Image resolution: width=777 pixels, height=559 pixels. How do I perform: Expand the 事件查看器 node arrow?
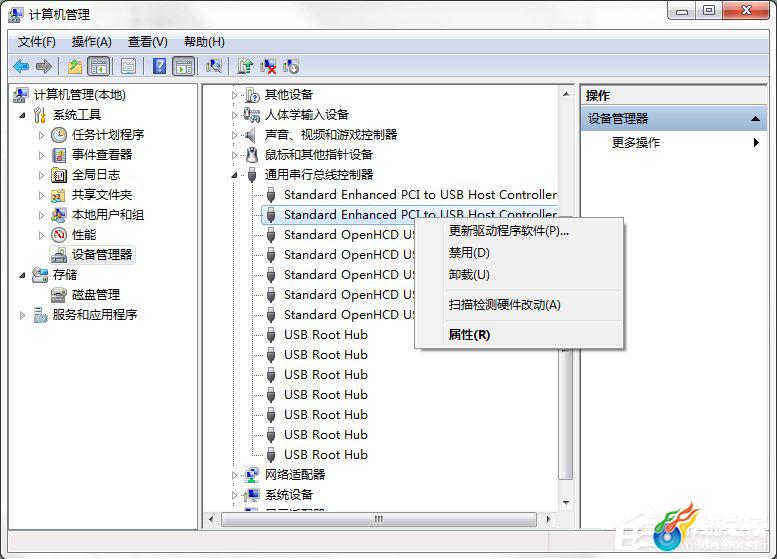pyautogui.click(x=42, y=155)
